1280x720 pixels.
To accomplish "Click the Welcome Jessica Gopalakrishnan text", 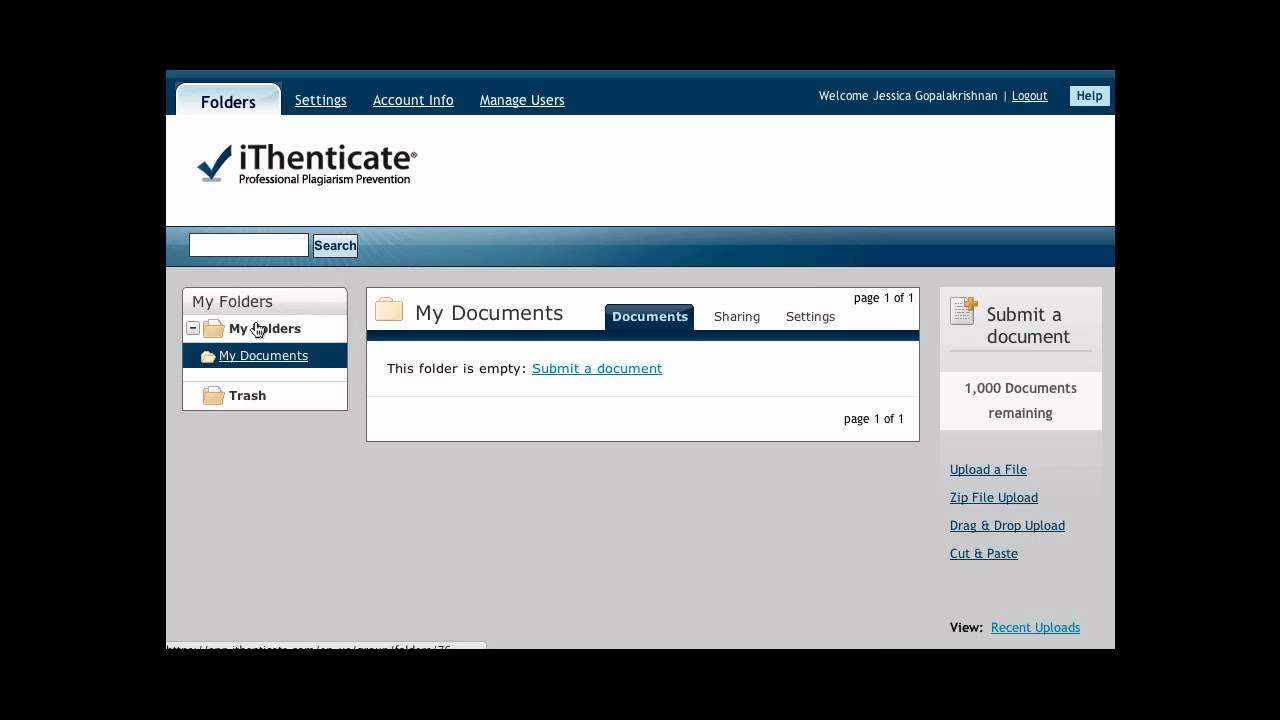I will coord(908,96).
